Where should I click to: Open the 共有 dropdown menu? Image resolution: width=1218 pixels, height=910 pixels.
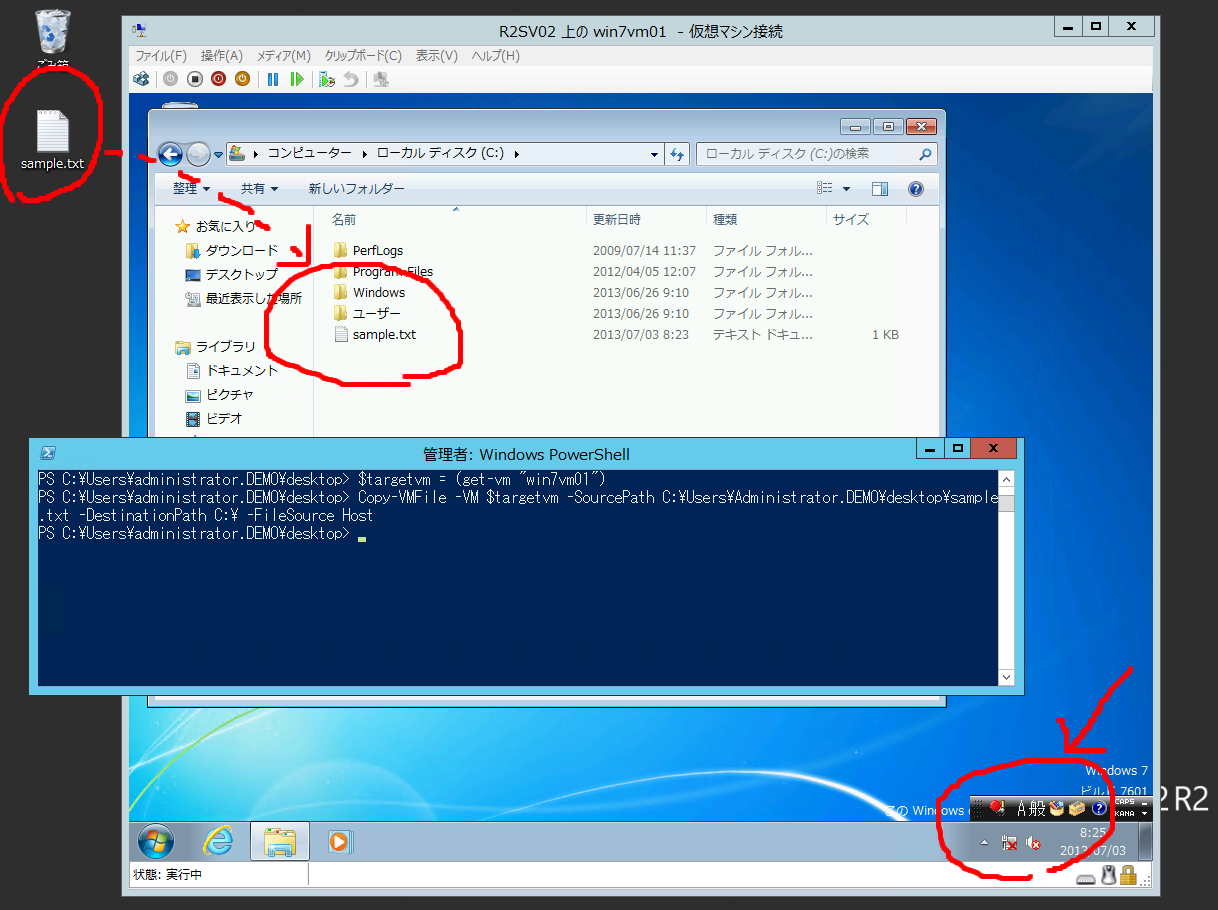(x=259, y=188)
